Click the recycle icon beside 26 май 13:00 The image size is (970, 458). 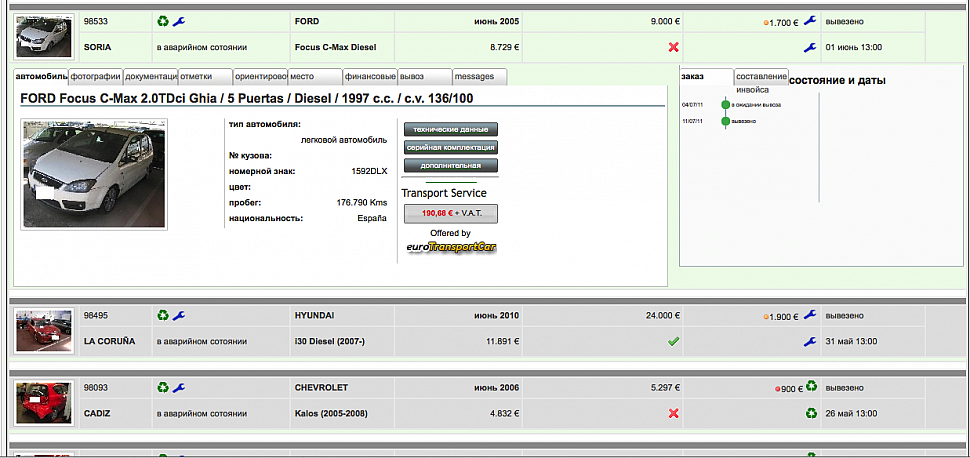pos(811,413)
